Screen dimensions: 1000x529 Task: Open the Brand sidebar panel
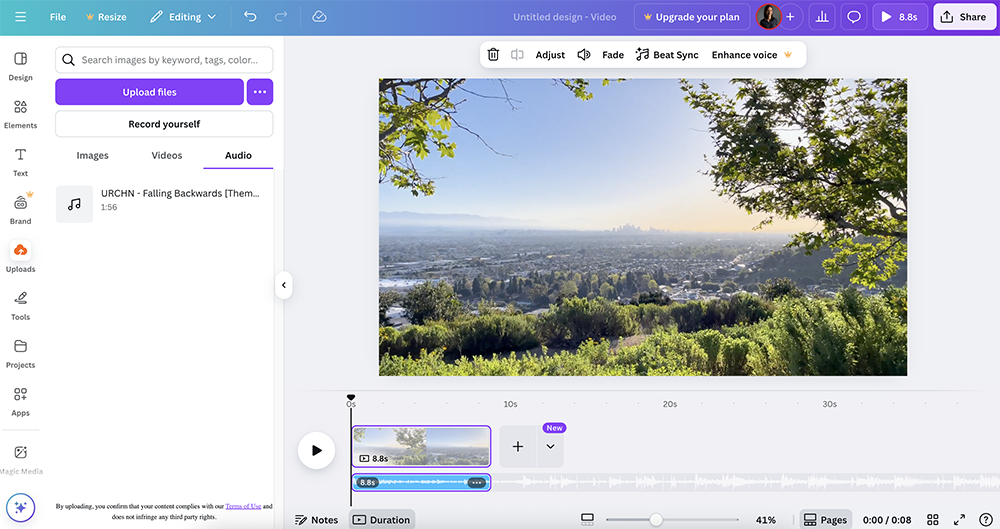point(20,210)
